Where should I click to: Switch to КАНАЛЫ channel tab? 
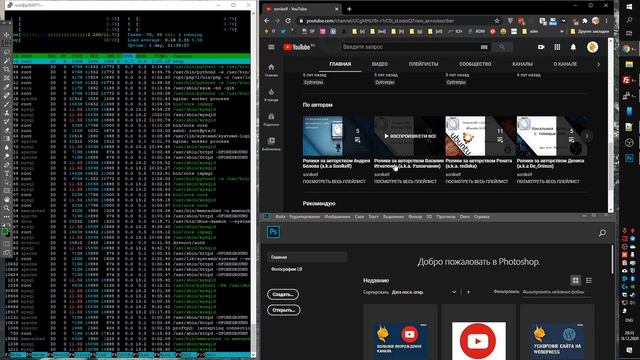(522, 64)
